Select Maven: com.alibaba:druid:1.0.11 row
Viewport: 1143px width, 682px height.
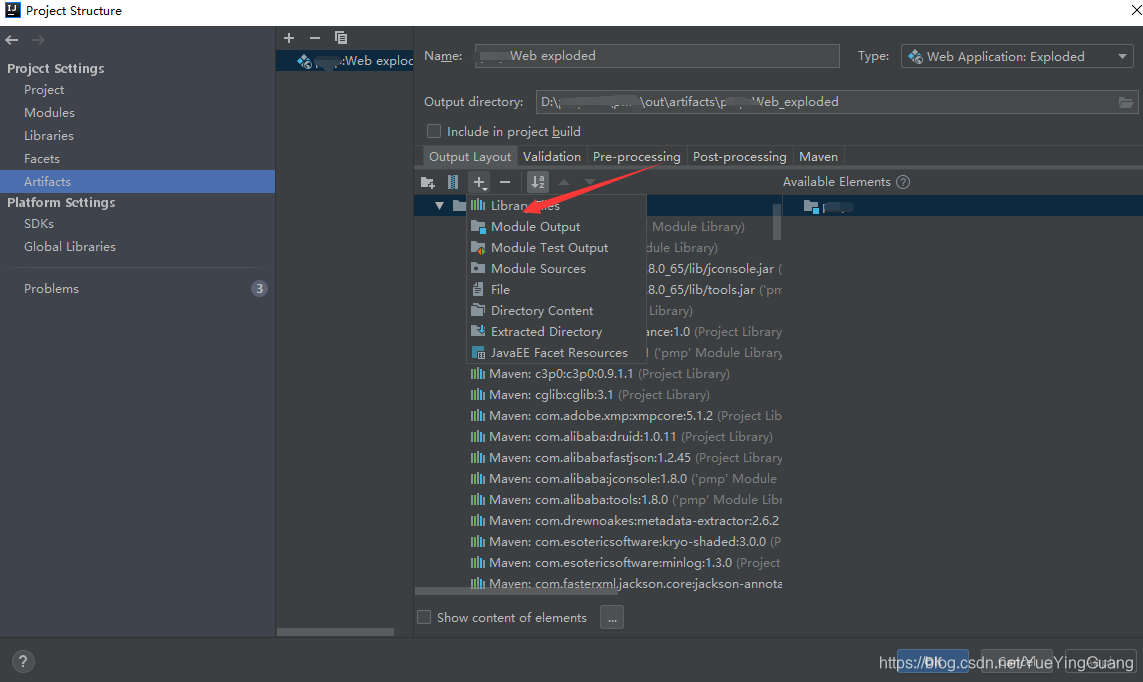[621, 437]
